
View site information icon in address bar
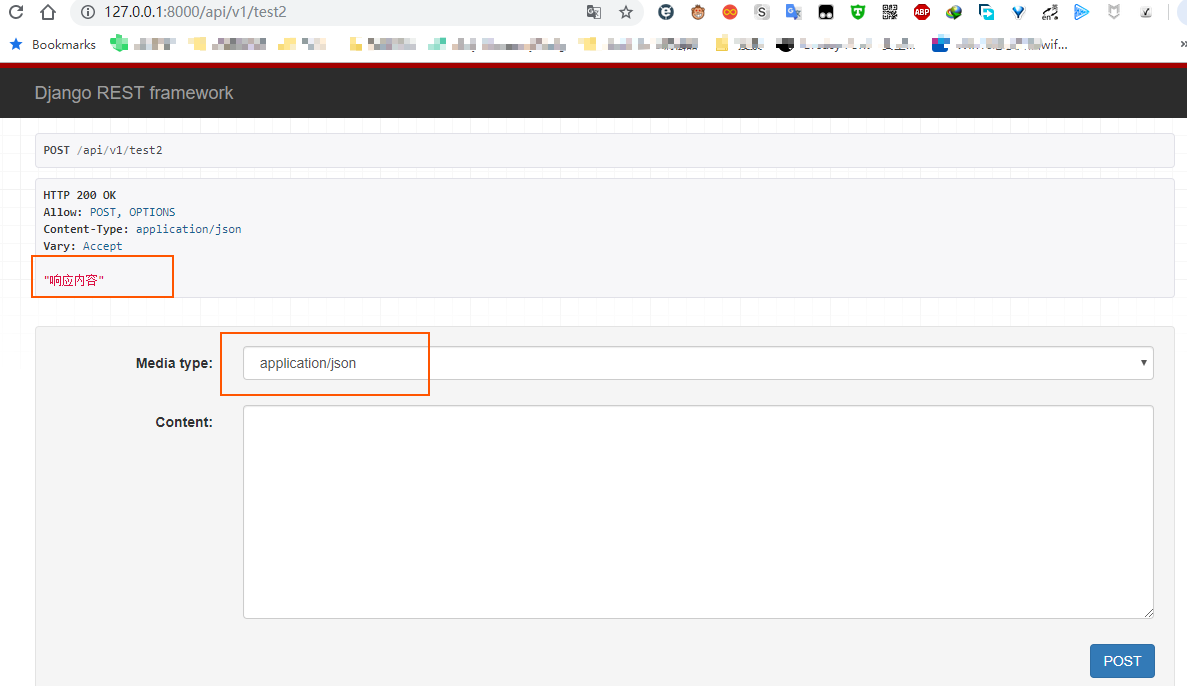click(x=88, y=12)
